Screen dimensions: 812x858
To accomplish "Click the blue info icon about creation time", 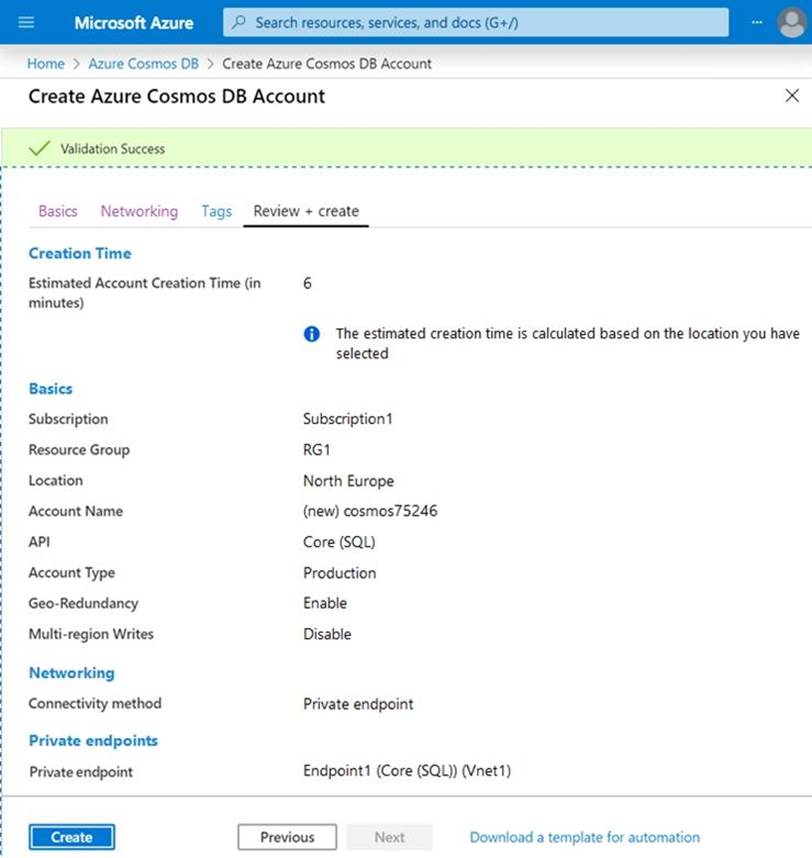I will [x=312, y=334].
